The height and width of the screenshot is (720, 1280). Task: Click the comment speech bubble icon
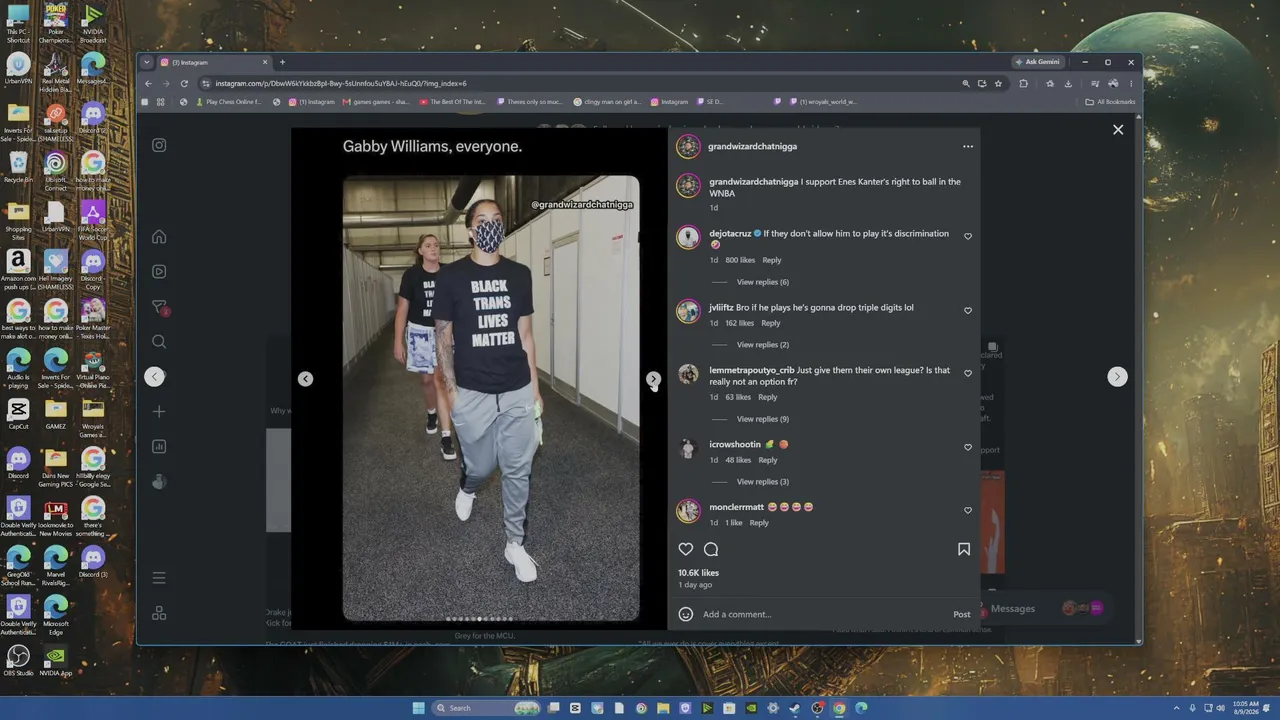(711, 549)
